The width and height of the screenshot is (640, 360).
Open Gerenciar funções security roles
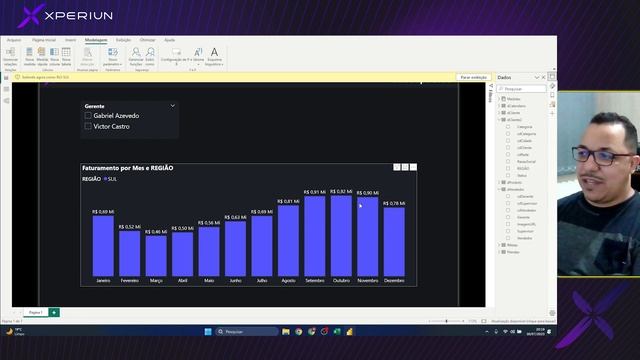point(136,56)
